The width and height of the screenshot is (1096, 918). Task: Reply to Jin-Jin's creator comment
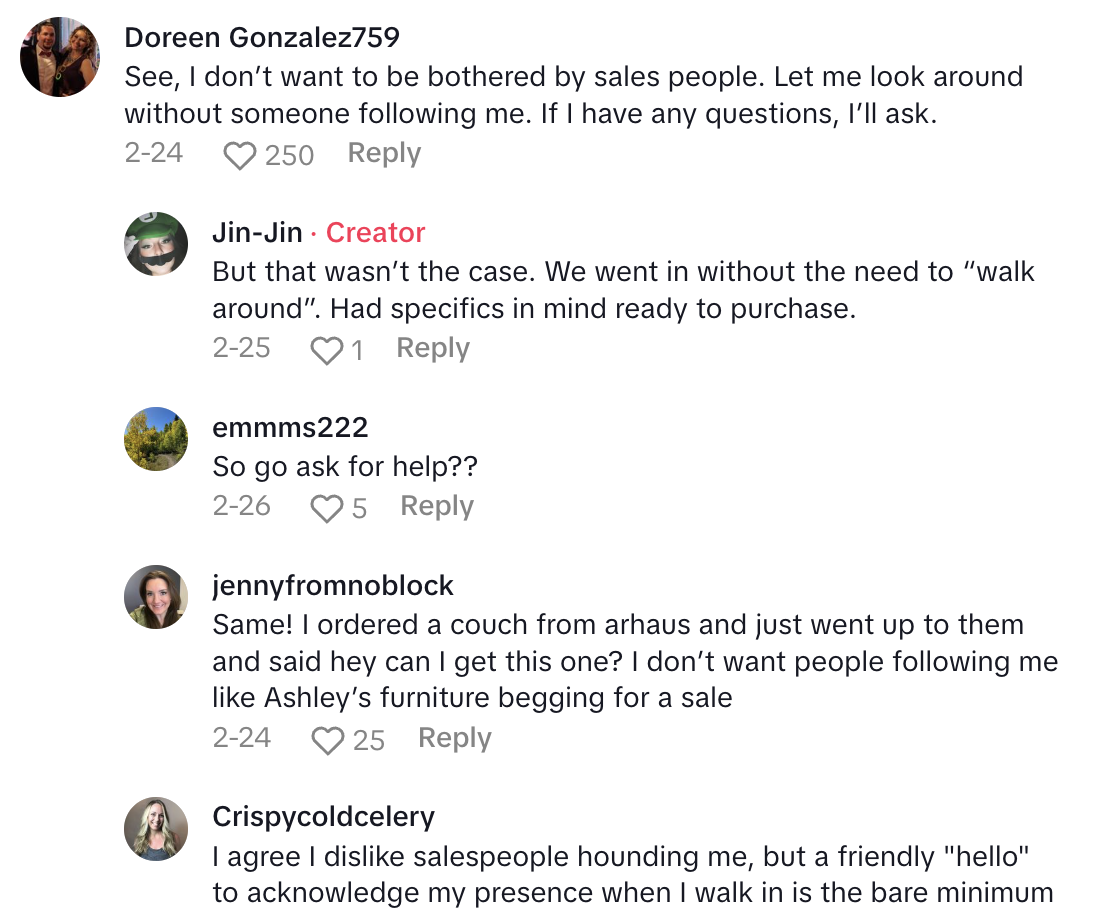[432, 348]
